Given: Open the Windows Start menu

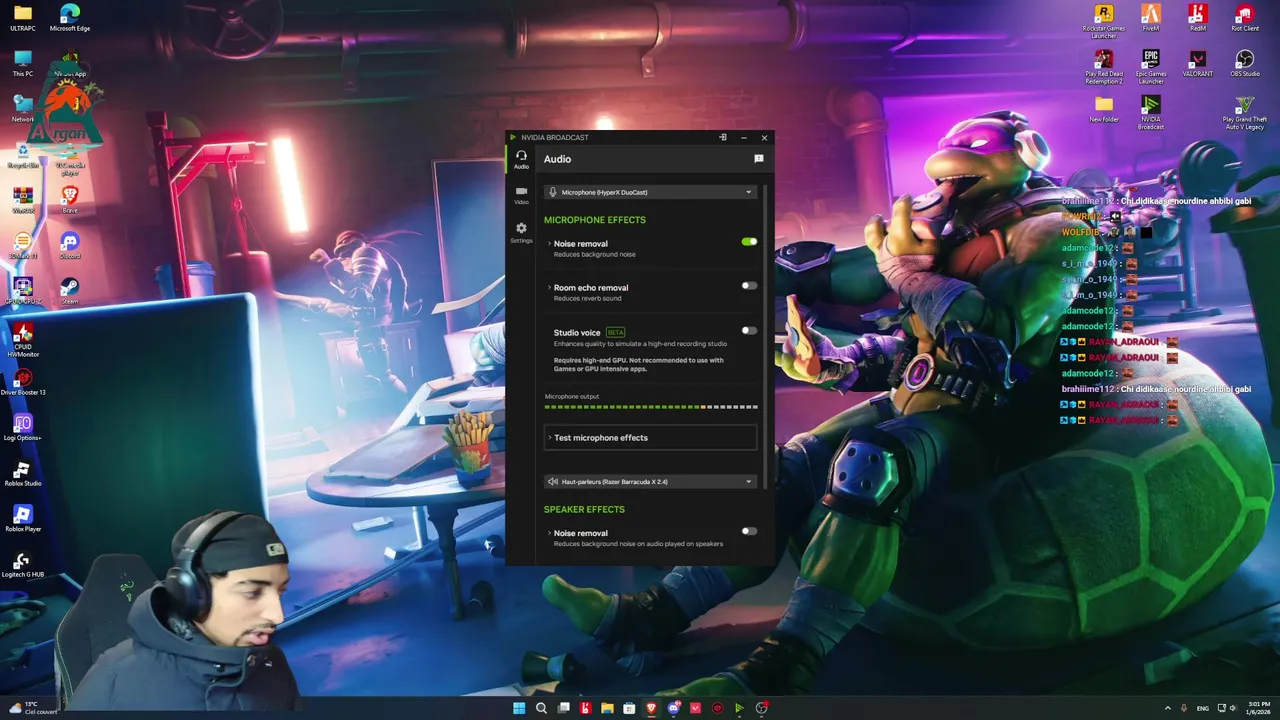Looking at the screenshot, I should click(x=519, y=708).
